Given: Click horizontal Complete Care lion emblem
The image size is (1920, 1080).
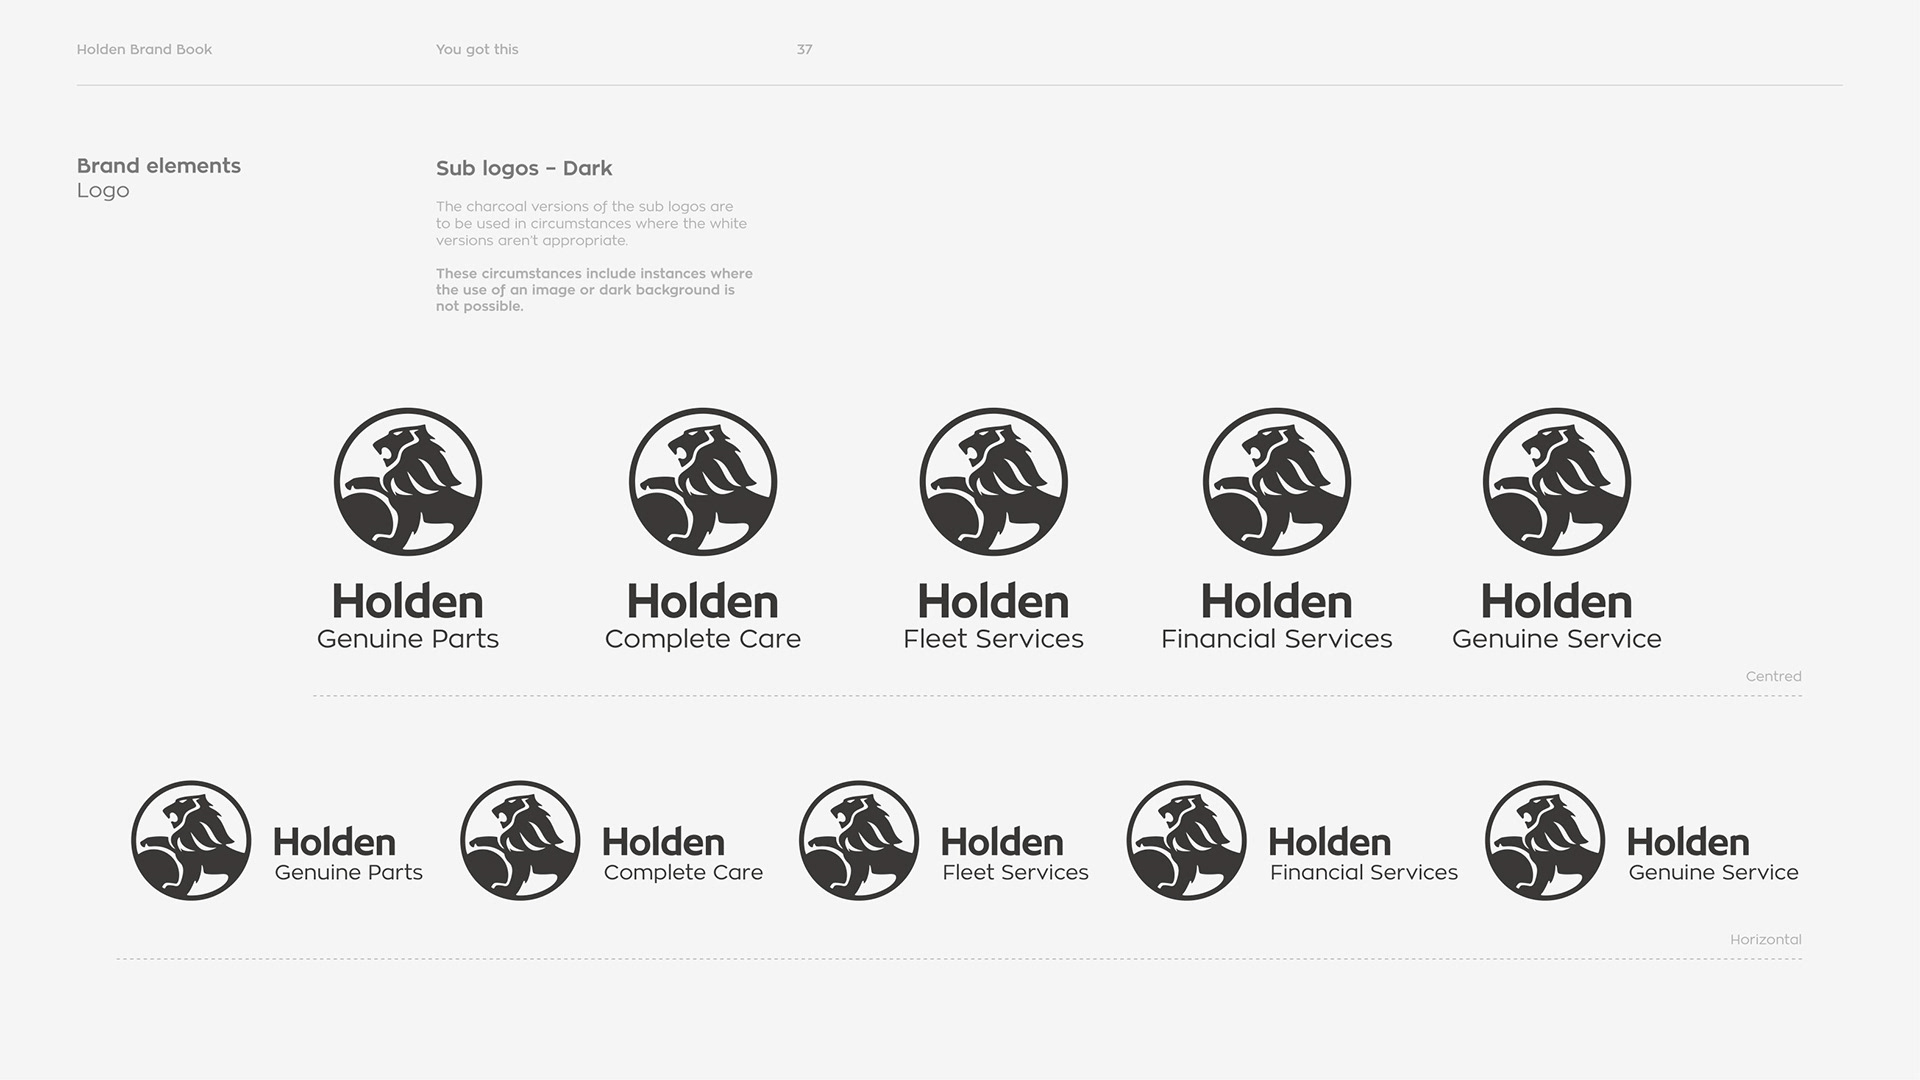Looking at the screenshot, I should click(520, 841).
